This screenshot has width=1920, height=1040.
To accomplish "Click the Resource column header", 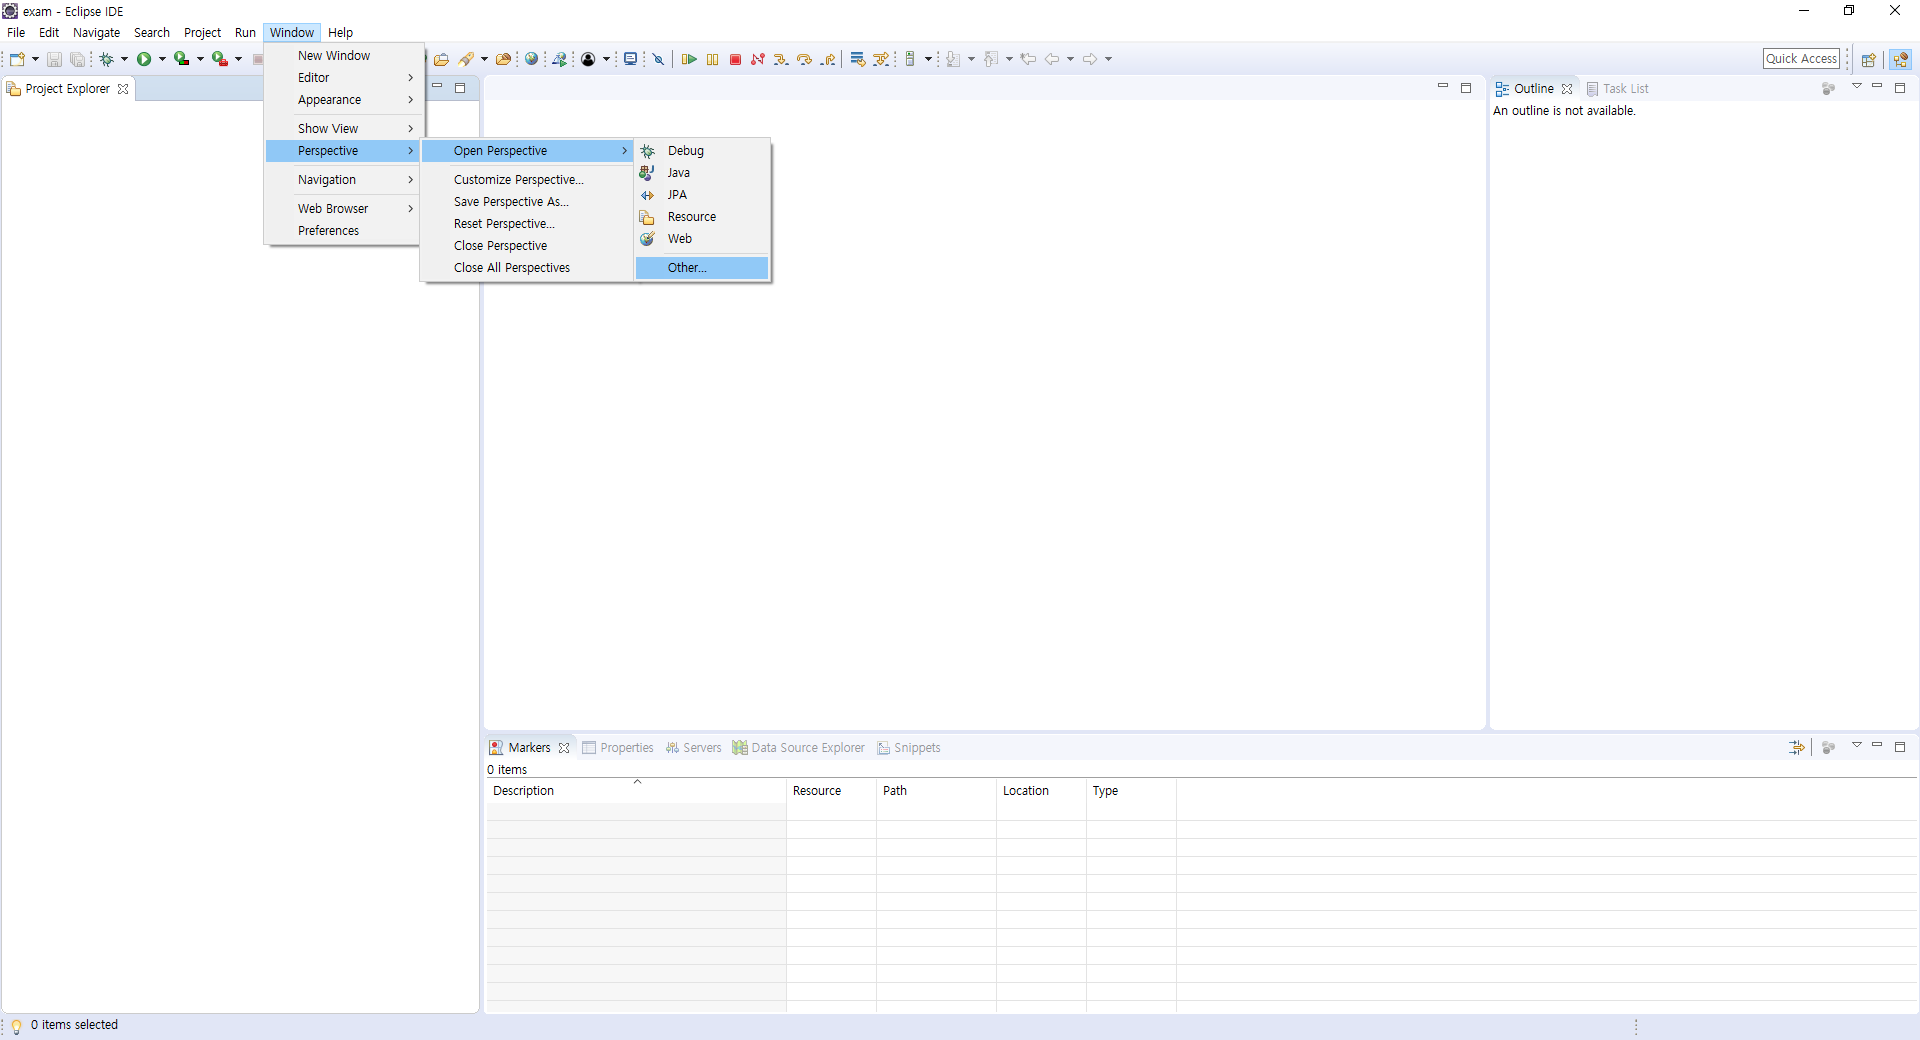I will click(831, 790).
